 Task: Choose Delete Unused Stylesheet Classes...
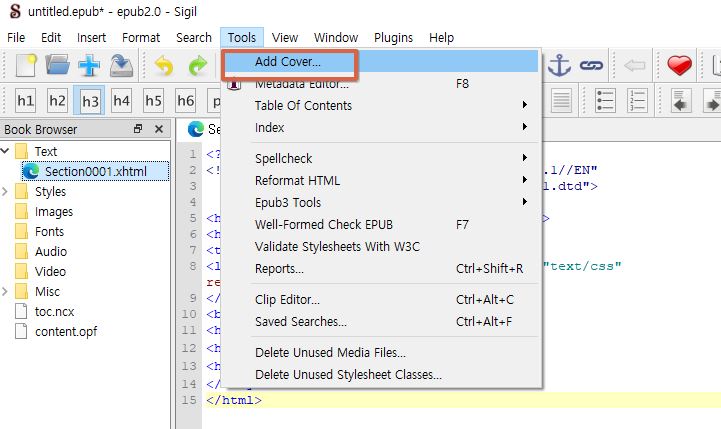[x=381, y=374]
